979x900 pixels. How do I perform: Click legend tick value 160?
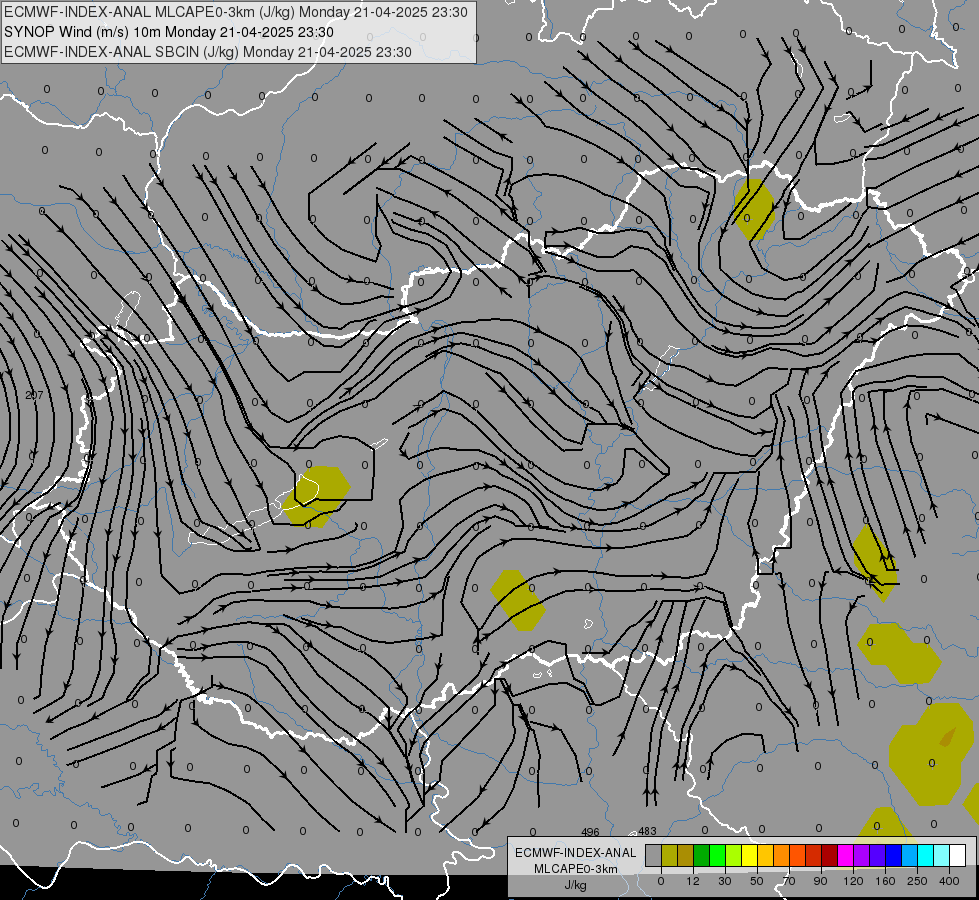885,881
